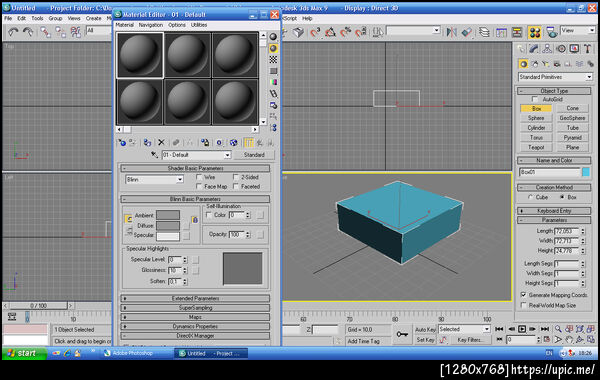Open the Material menu in Material Editor

(x=124, y=25)
